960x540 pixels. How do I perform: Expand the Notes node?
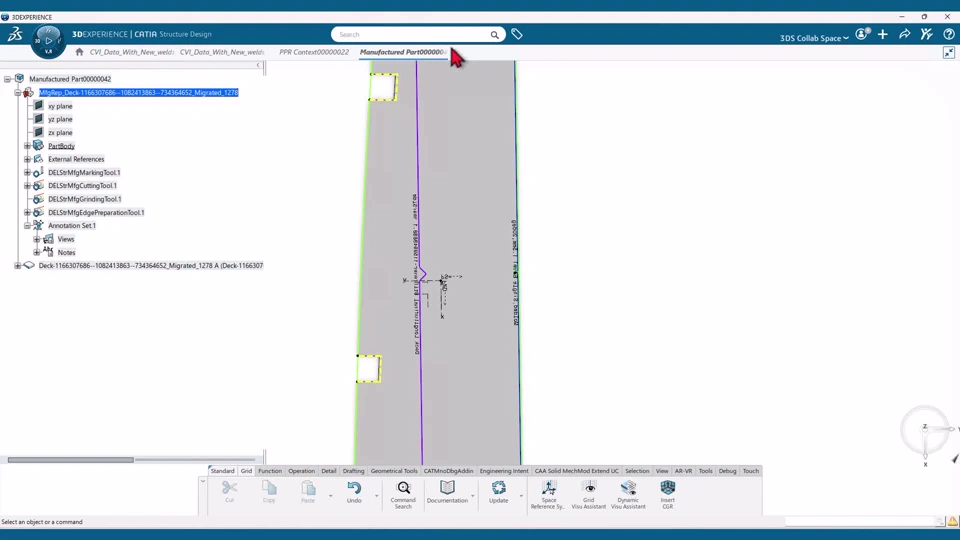pyautogui.click(x=37, y=252)
